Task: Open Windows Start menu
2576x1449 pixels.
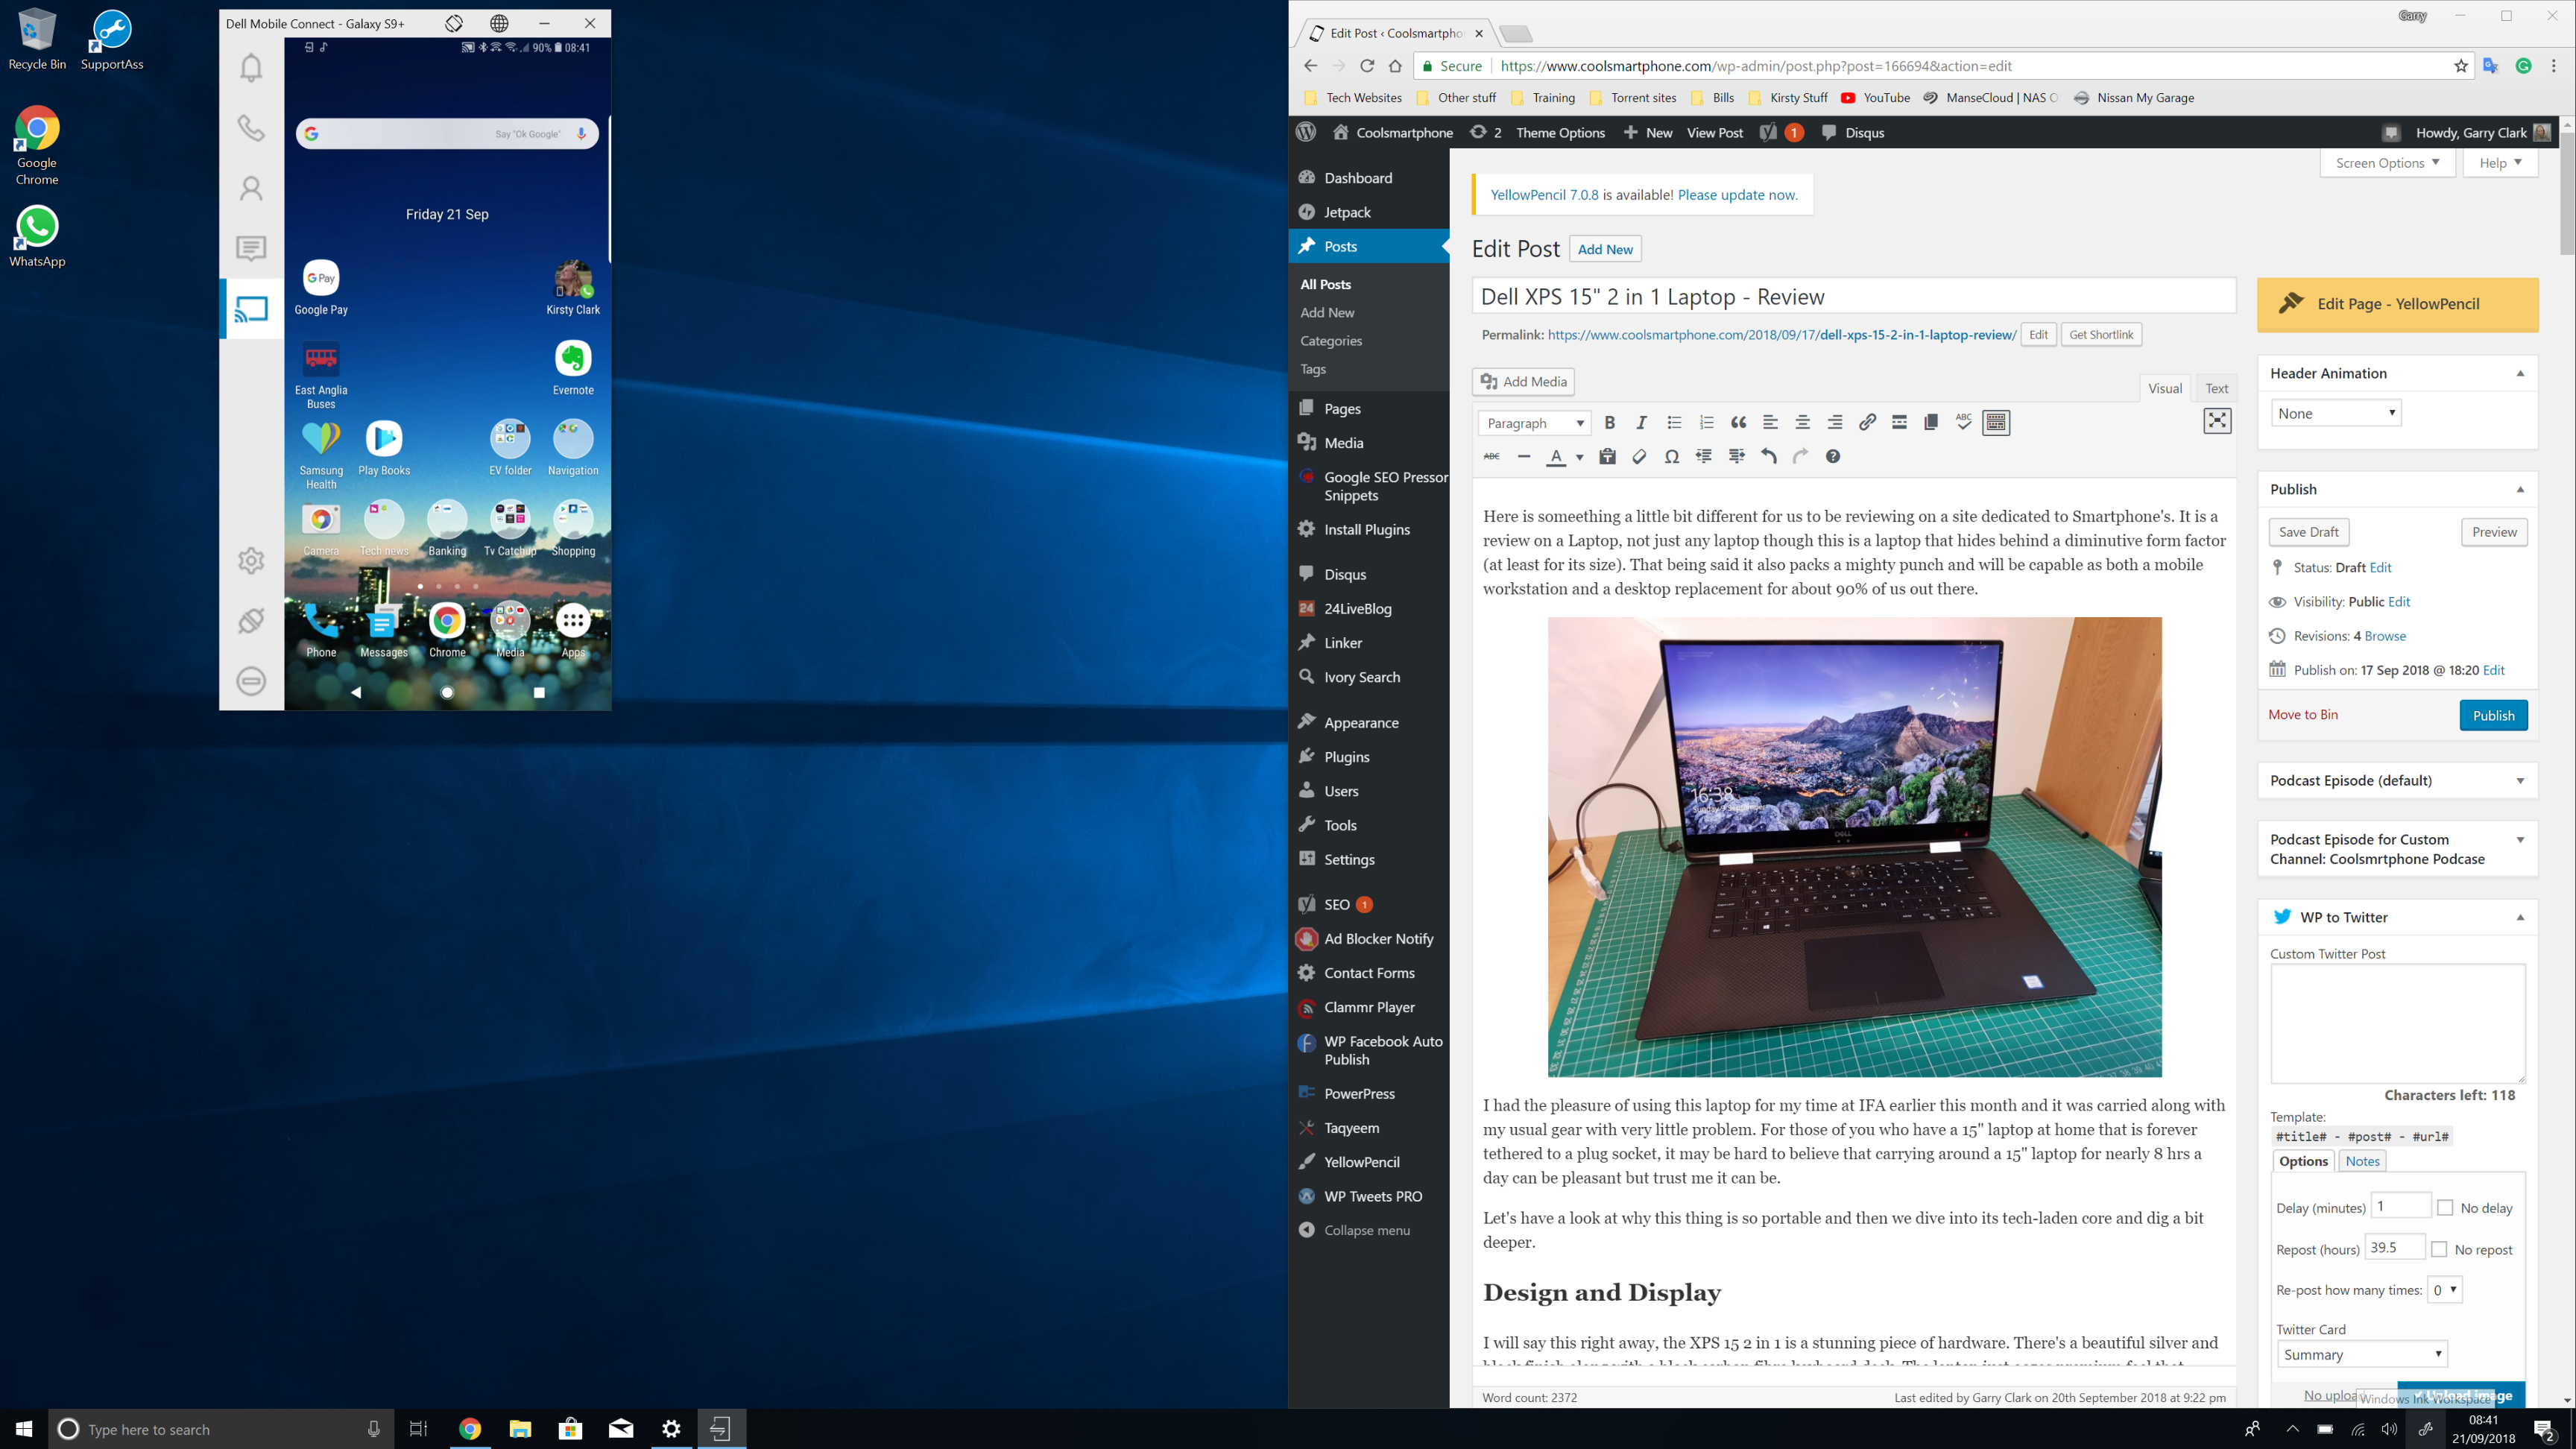Action: click(24, 1429)
